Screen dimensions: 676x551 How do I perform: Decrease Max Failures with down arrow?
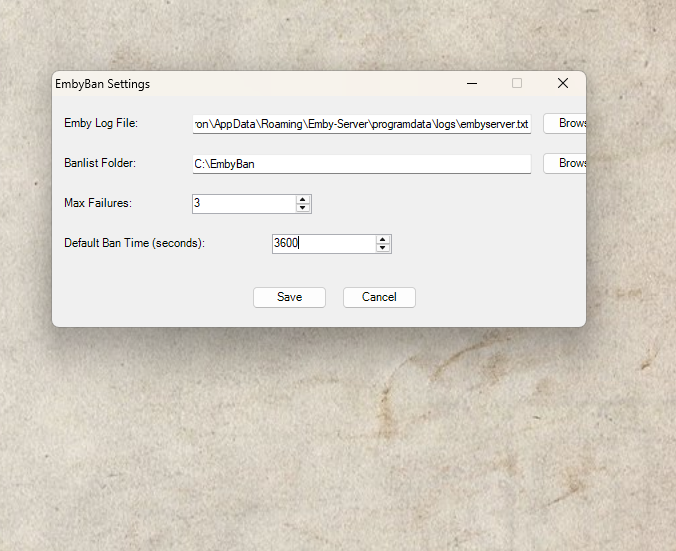[303, 208]
